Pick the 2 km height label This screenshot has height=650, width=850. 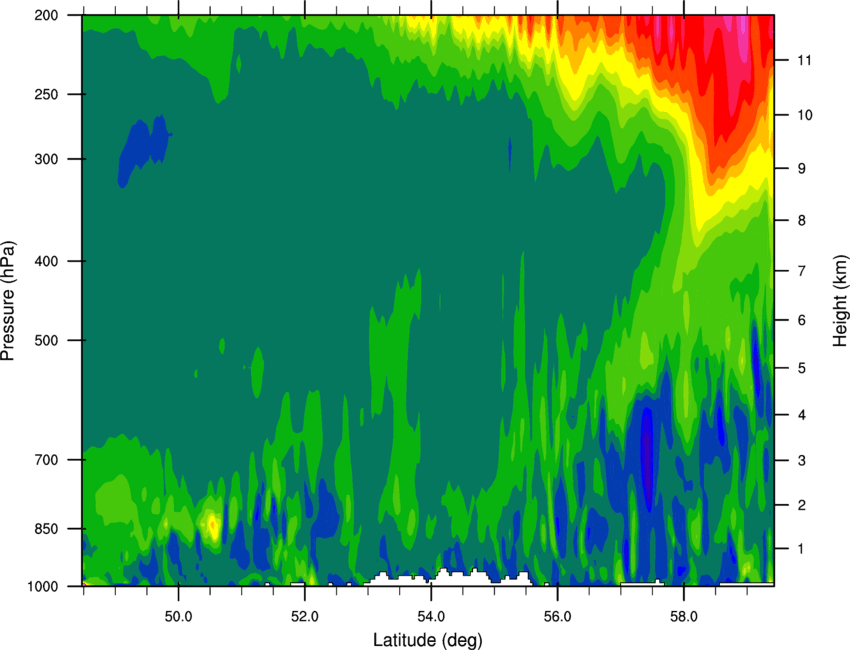tap(801, 505)
